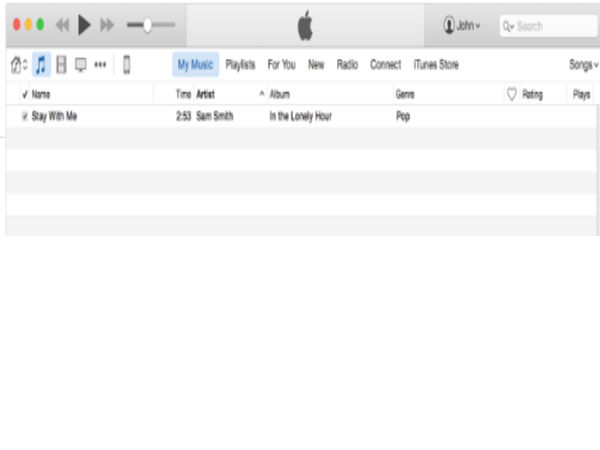Viewport: 600px width, 450px height.
Task: Click the heart Love column header
Action: point(512,94)
